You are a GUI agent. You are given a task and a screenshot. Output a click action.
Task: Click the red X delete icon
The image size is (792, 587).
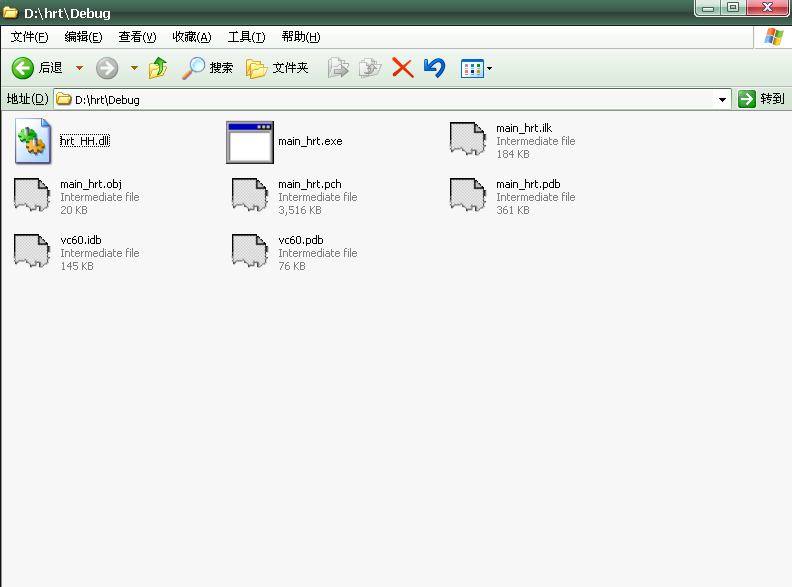(x=402, y=68)
